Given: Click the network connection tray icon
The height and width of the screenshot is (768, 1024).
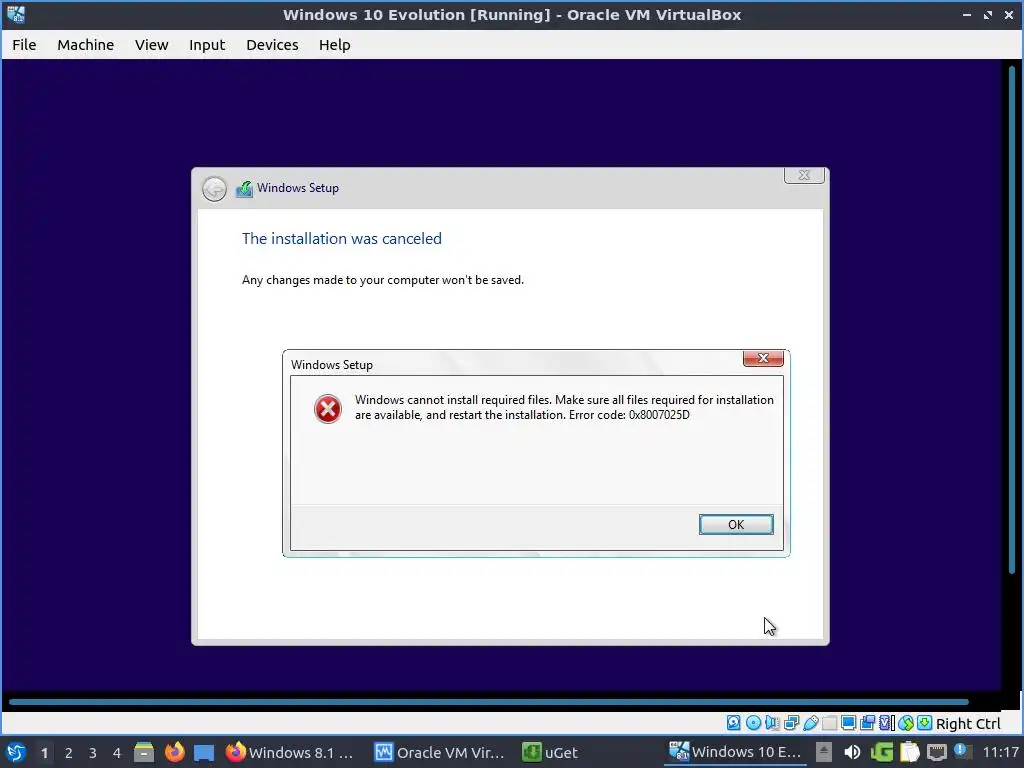Looking at the screenshot, I should pyautogui.click(x=936, y=752).
